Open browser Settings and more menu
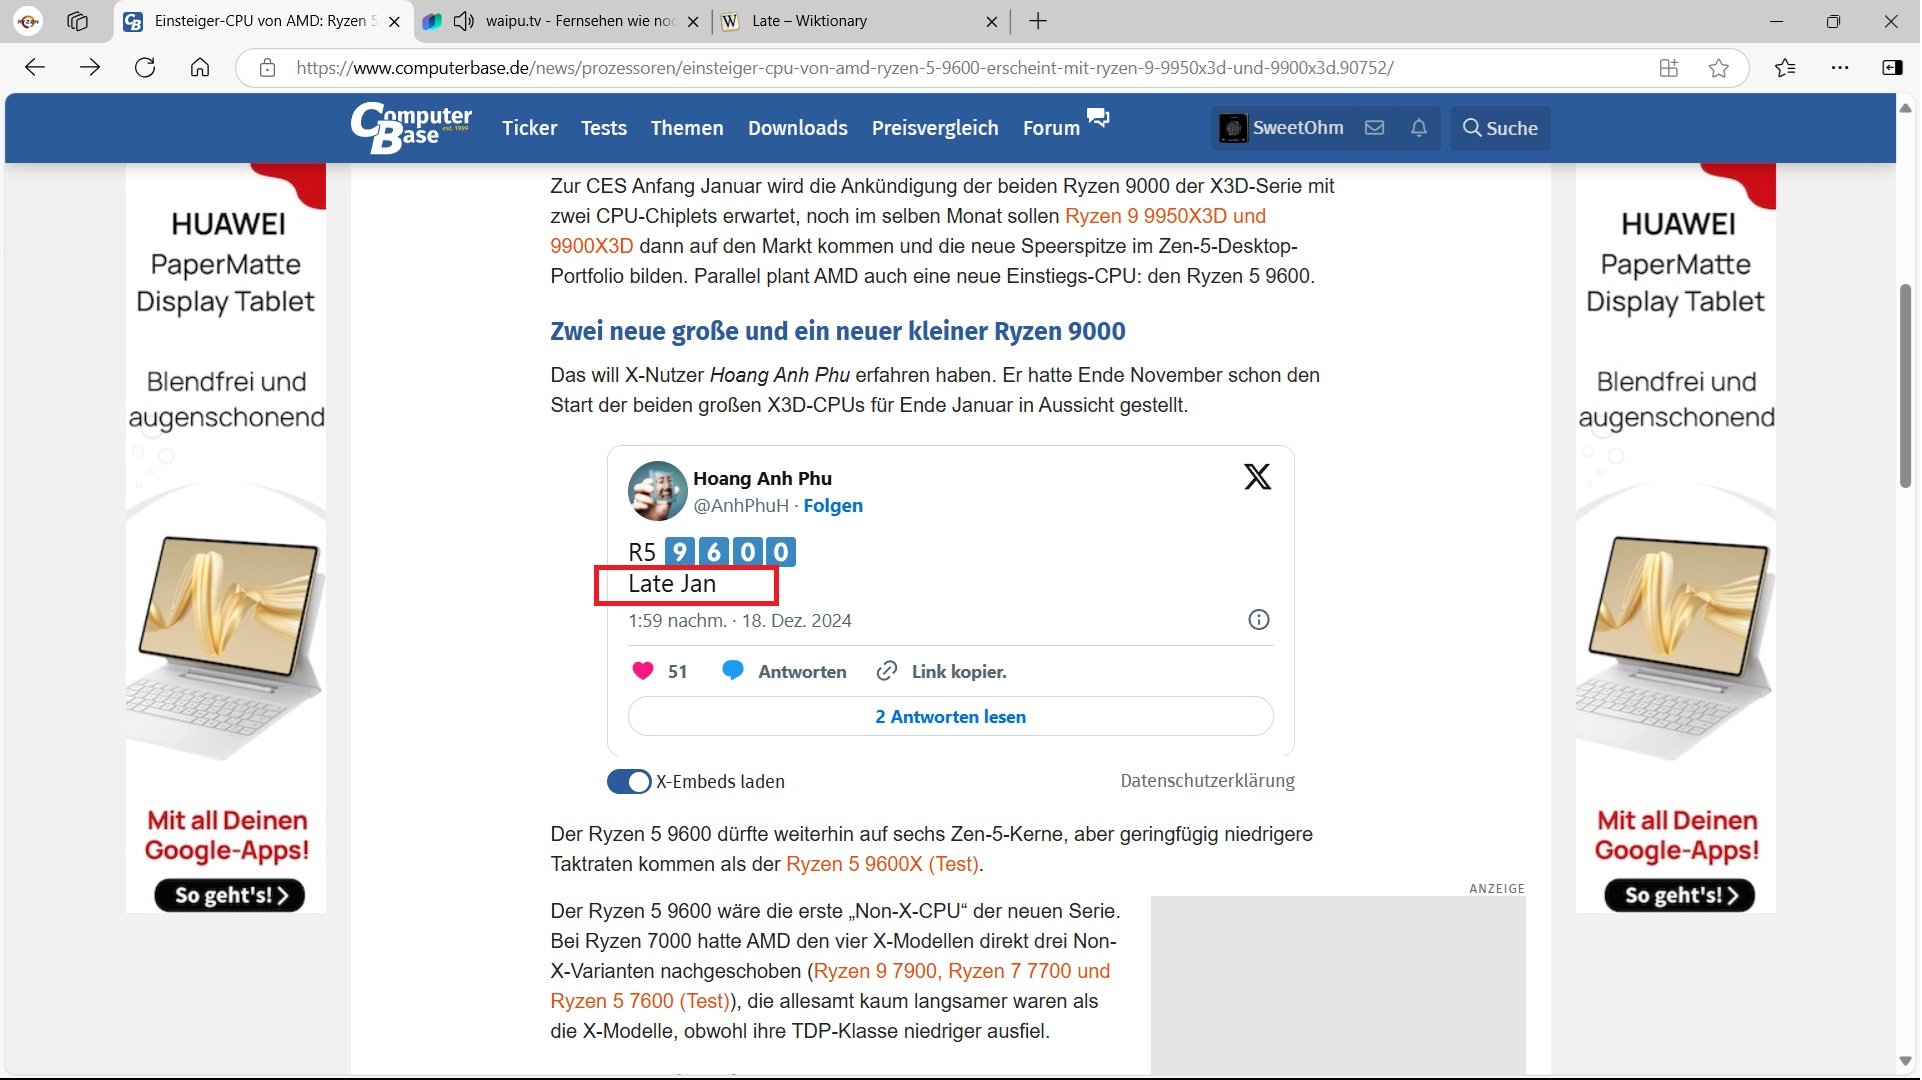 point(1840,68)
